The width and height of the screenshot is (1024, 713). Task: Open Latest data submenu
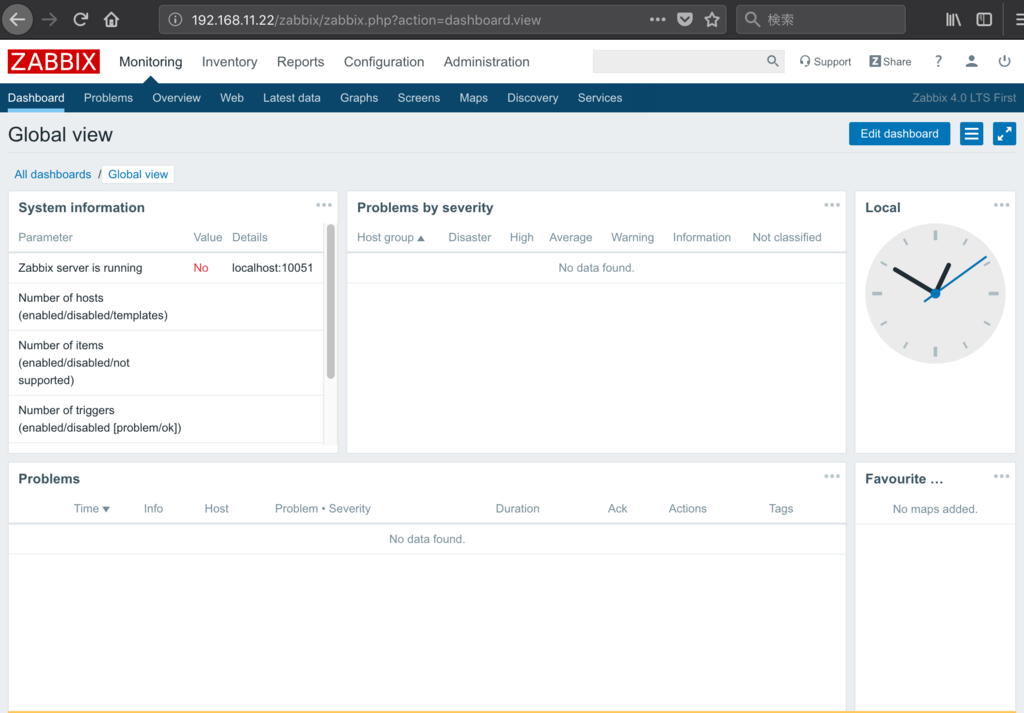(292, 98)
